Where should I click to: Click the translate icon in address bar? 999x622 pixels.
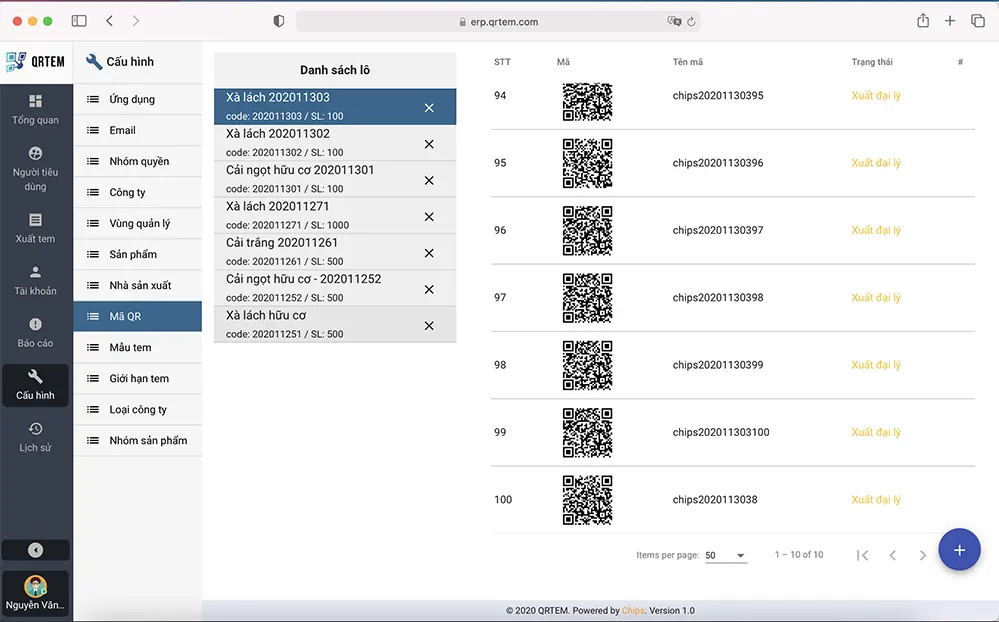[x=674, y=21]
